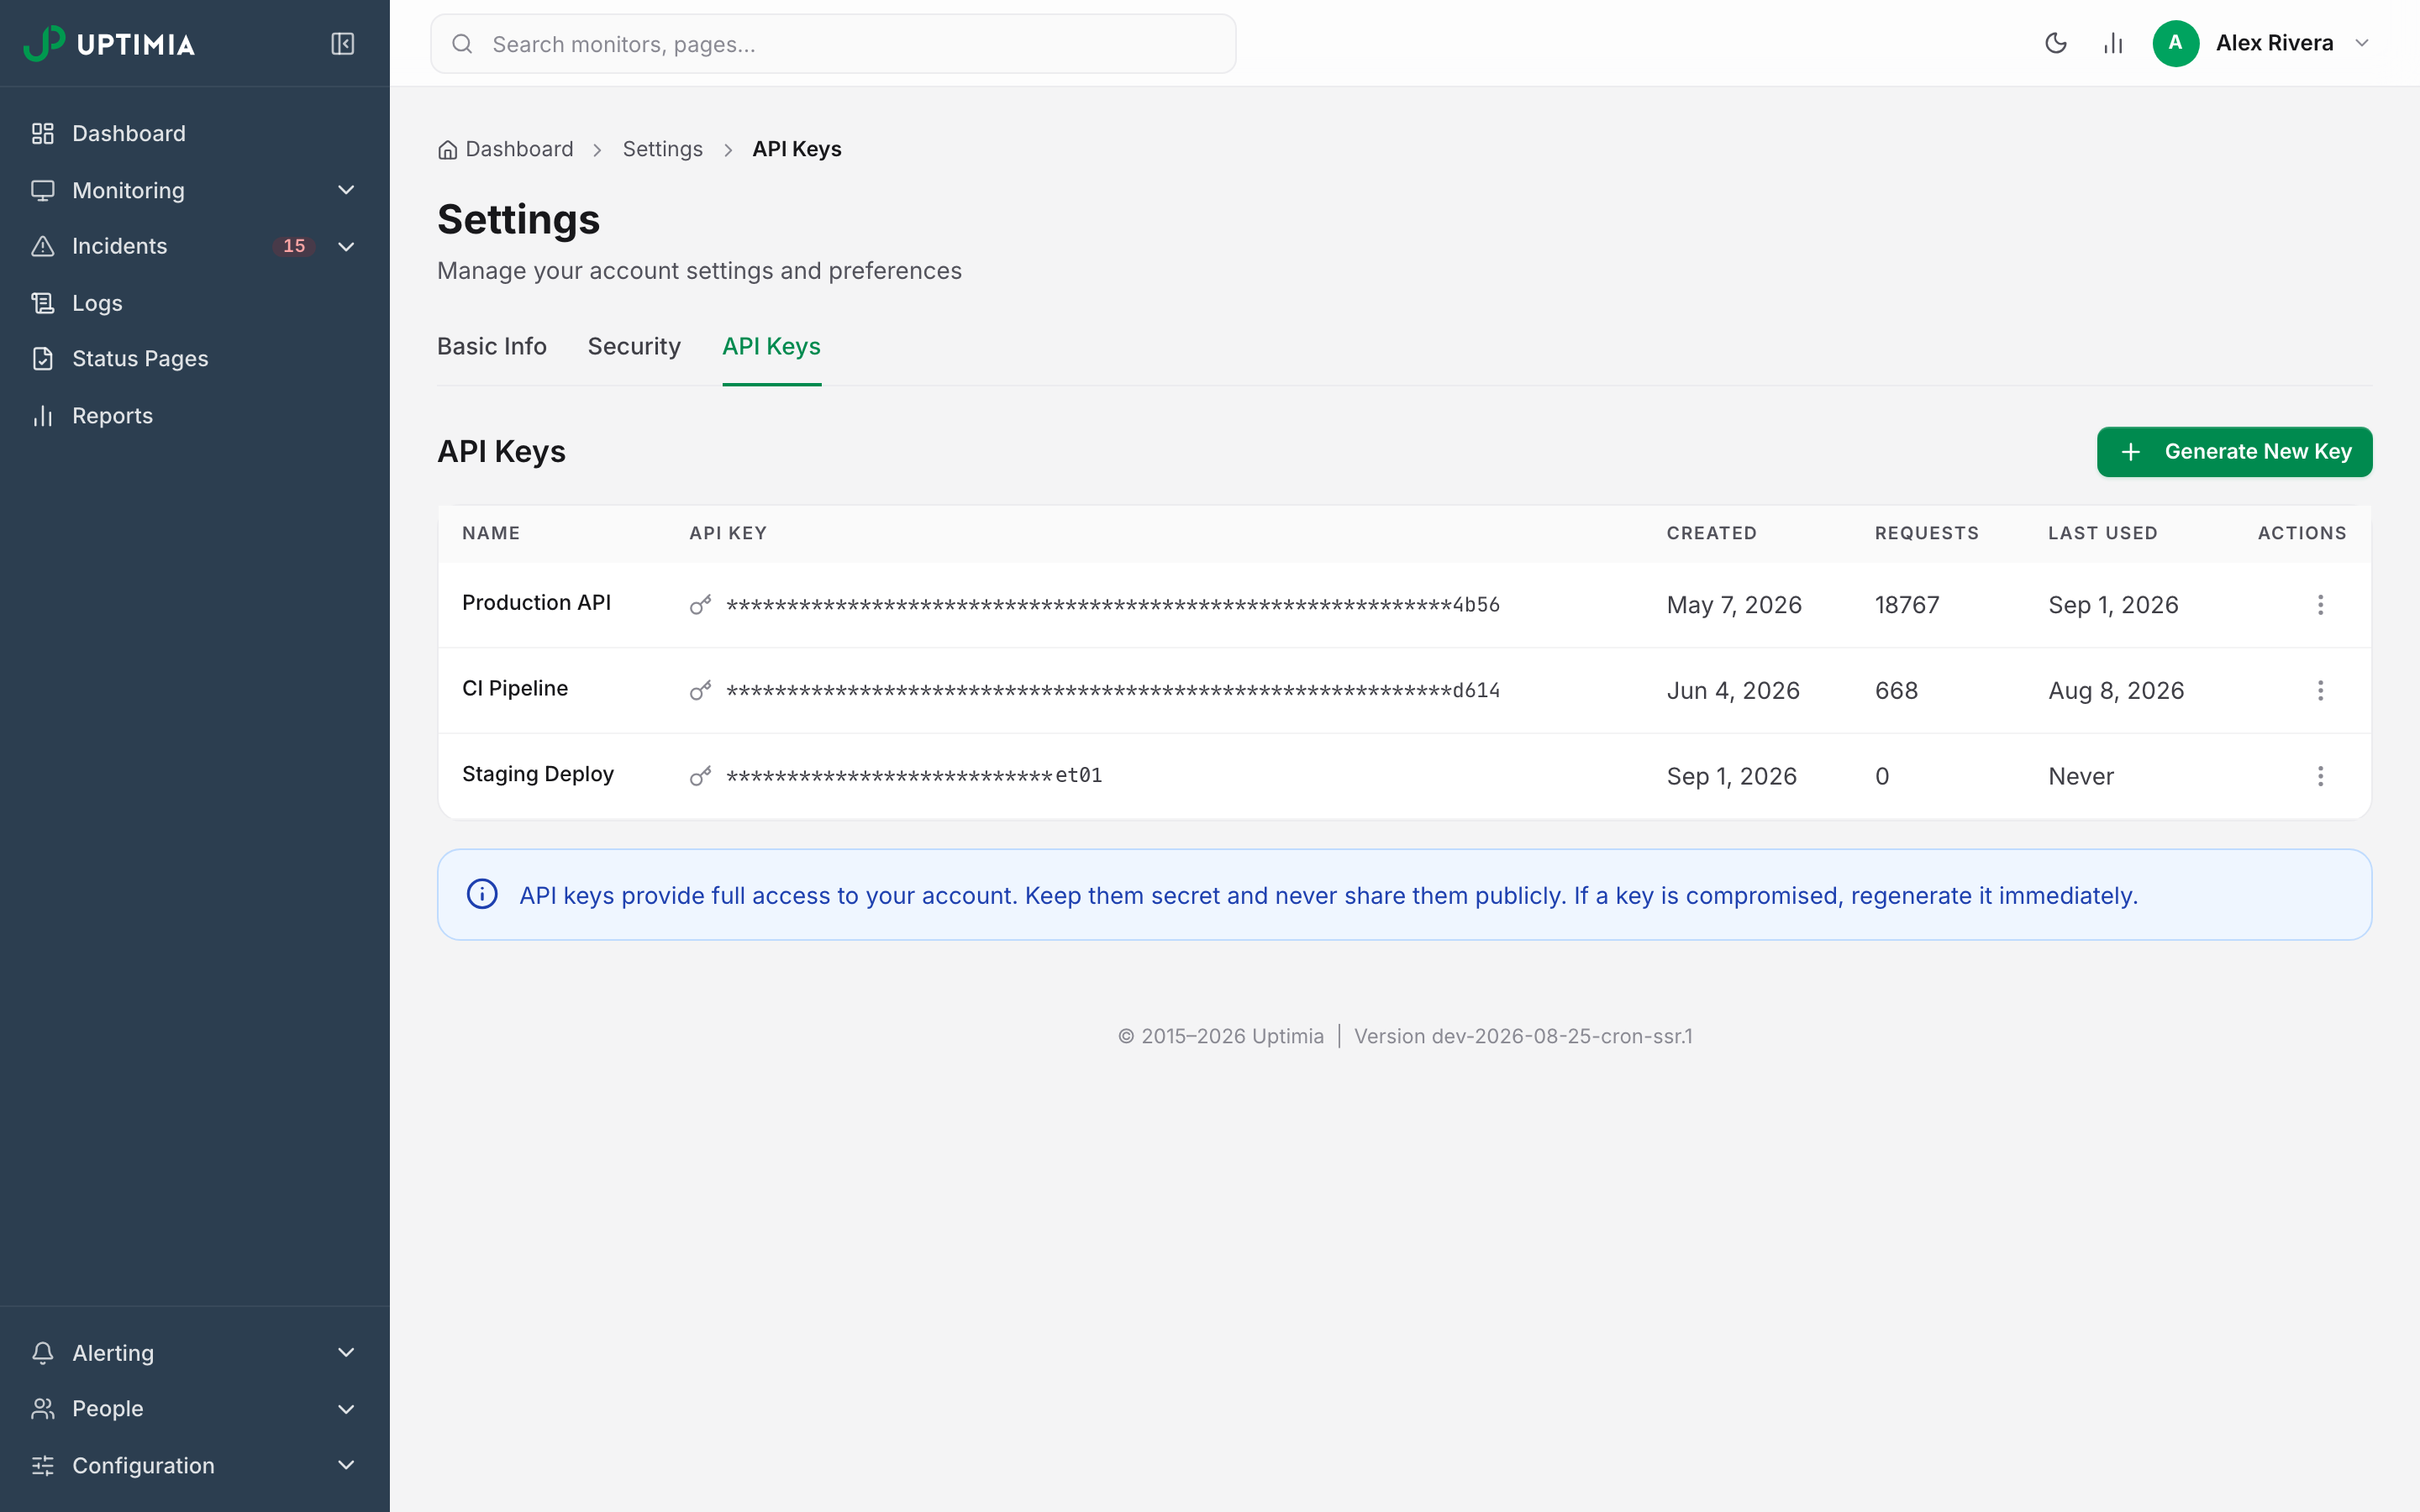Expand the People chevron

[x=346, y=1409]
